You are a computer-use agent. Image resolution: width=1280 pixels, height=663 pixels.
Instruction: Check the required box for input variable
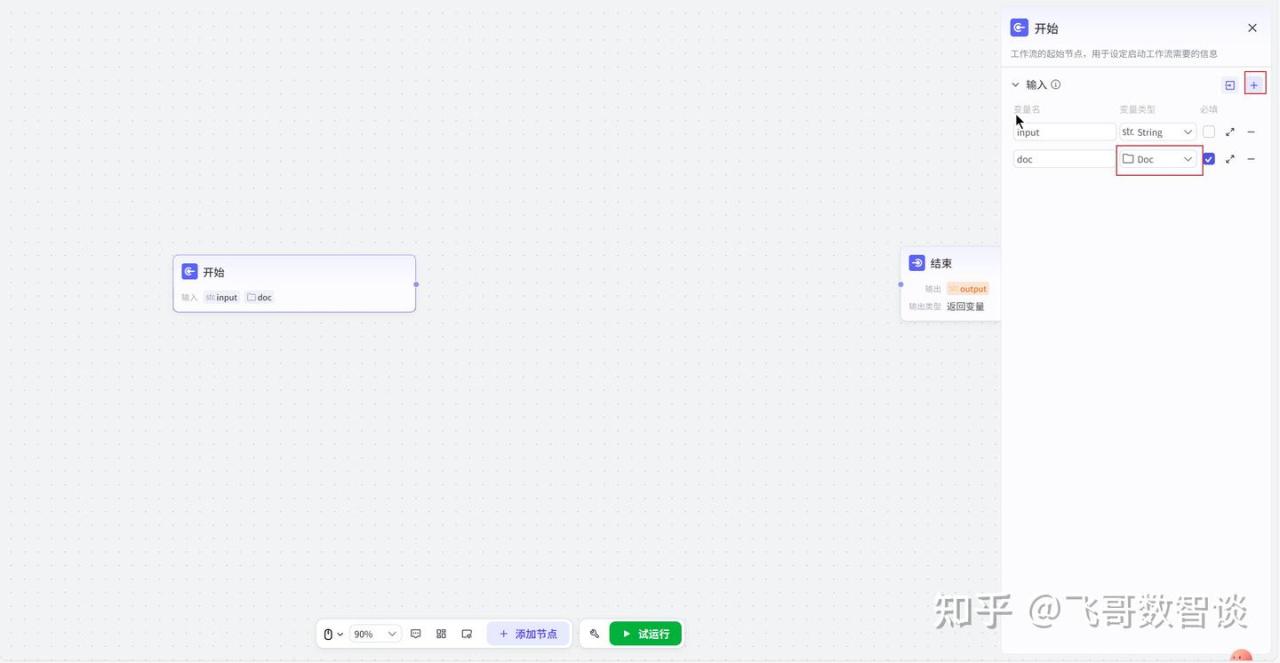coord(1209,132)
